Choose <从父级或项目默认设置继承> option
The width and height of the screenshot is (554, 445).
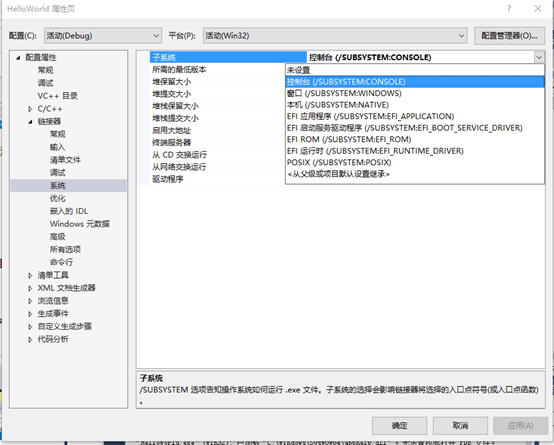(415, 174)
